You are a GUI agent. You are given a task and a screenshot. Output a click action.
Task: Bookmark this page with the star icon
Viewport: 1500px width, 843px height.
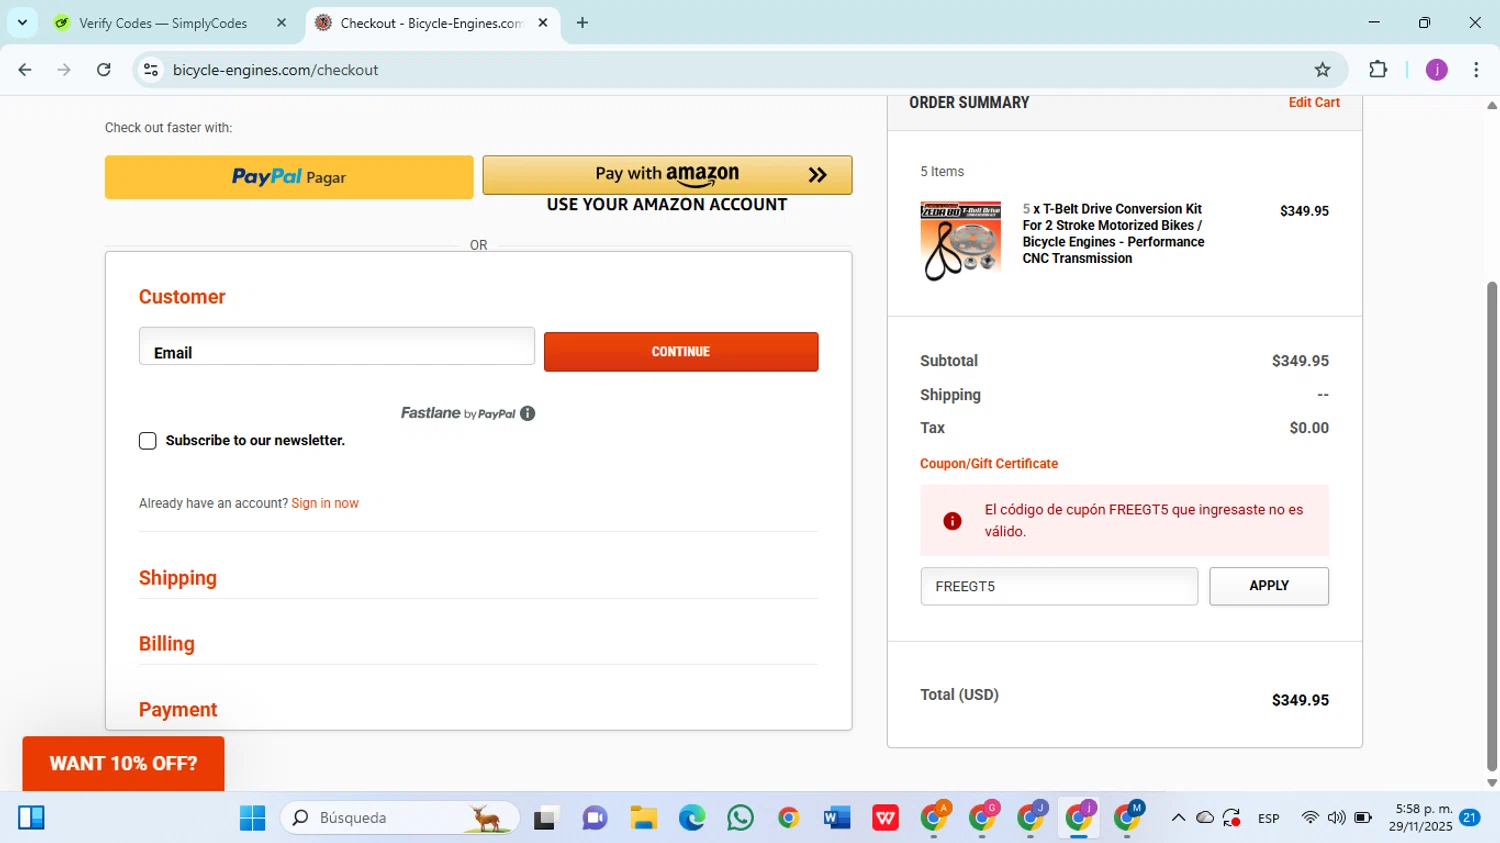coord(1322,70)
